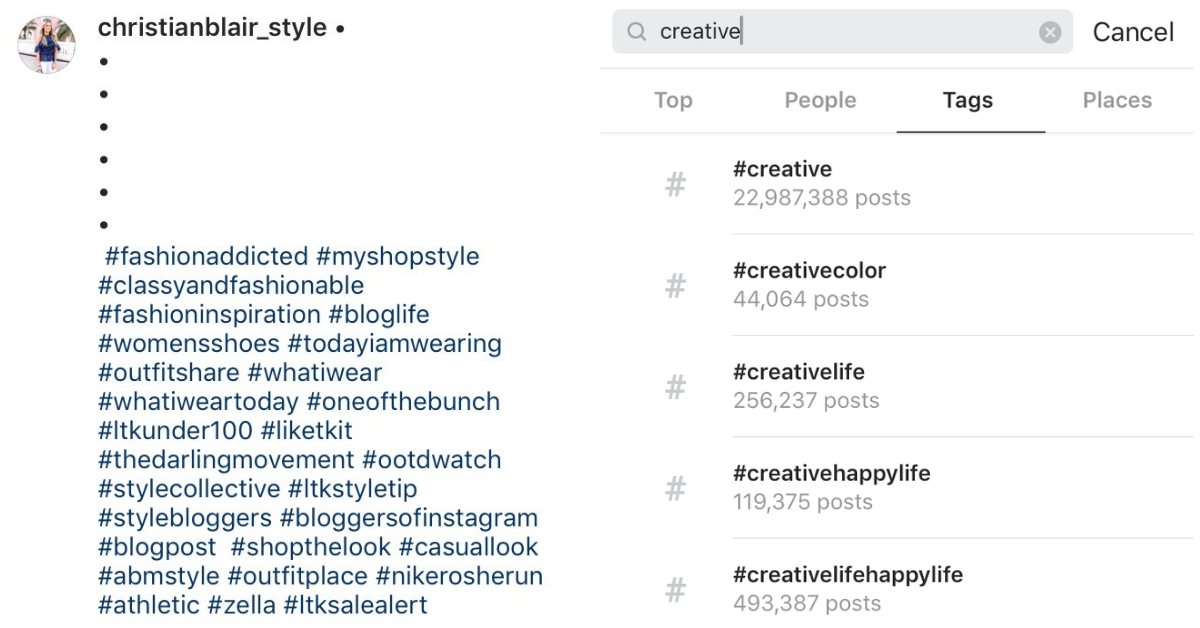Clear the search field with X icon
The width and height of the screenshot is (1200, 628).
point(1050,32)
